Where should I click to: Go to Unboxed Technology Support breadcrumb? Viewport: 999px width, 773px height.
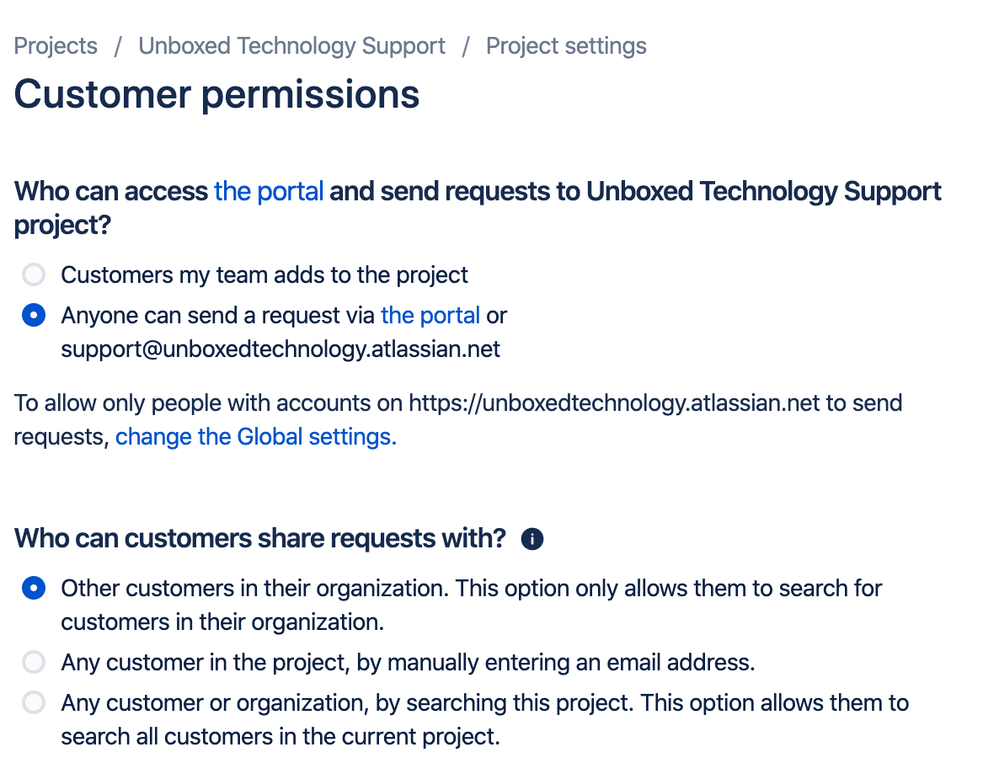tap(292, 46)
